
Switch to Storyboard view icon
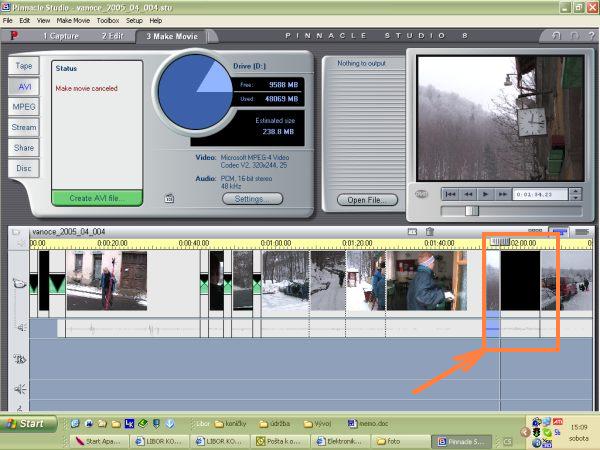[x=536, y=232]
